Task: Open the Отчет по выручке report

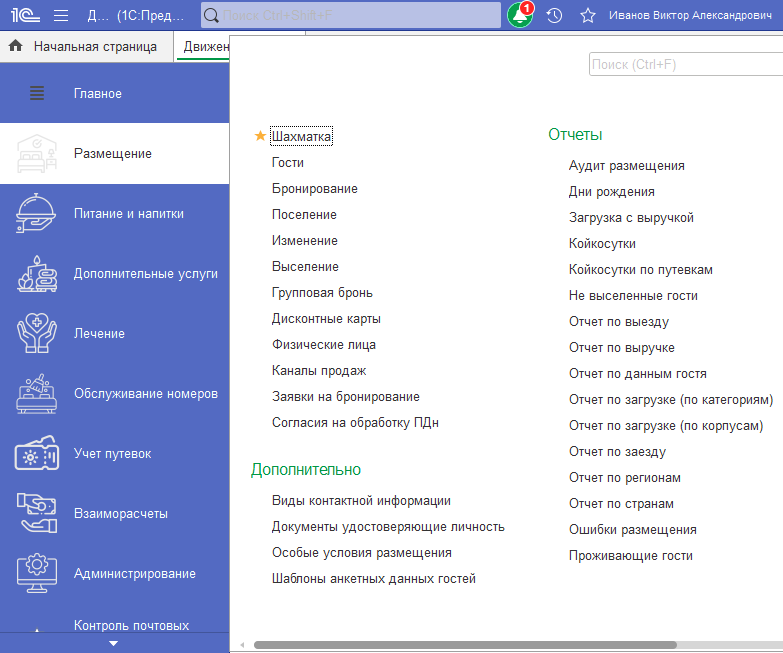Action: 621,347
